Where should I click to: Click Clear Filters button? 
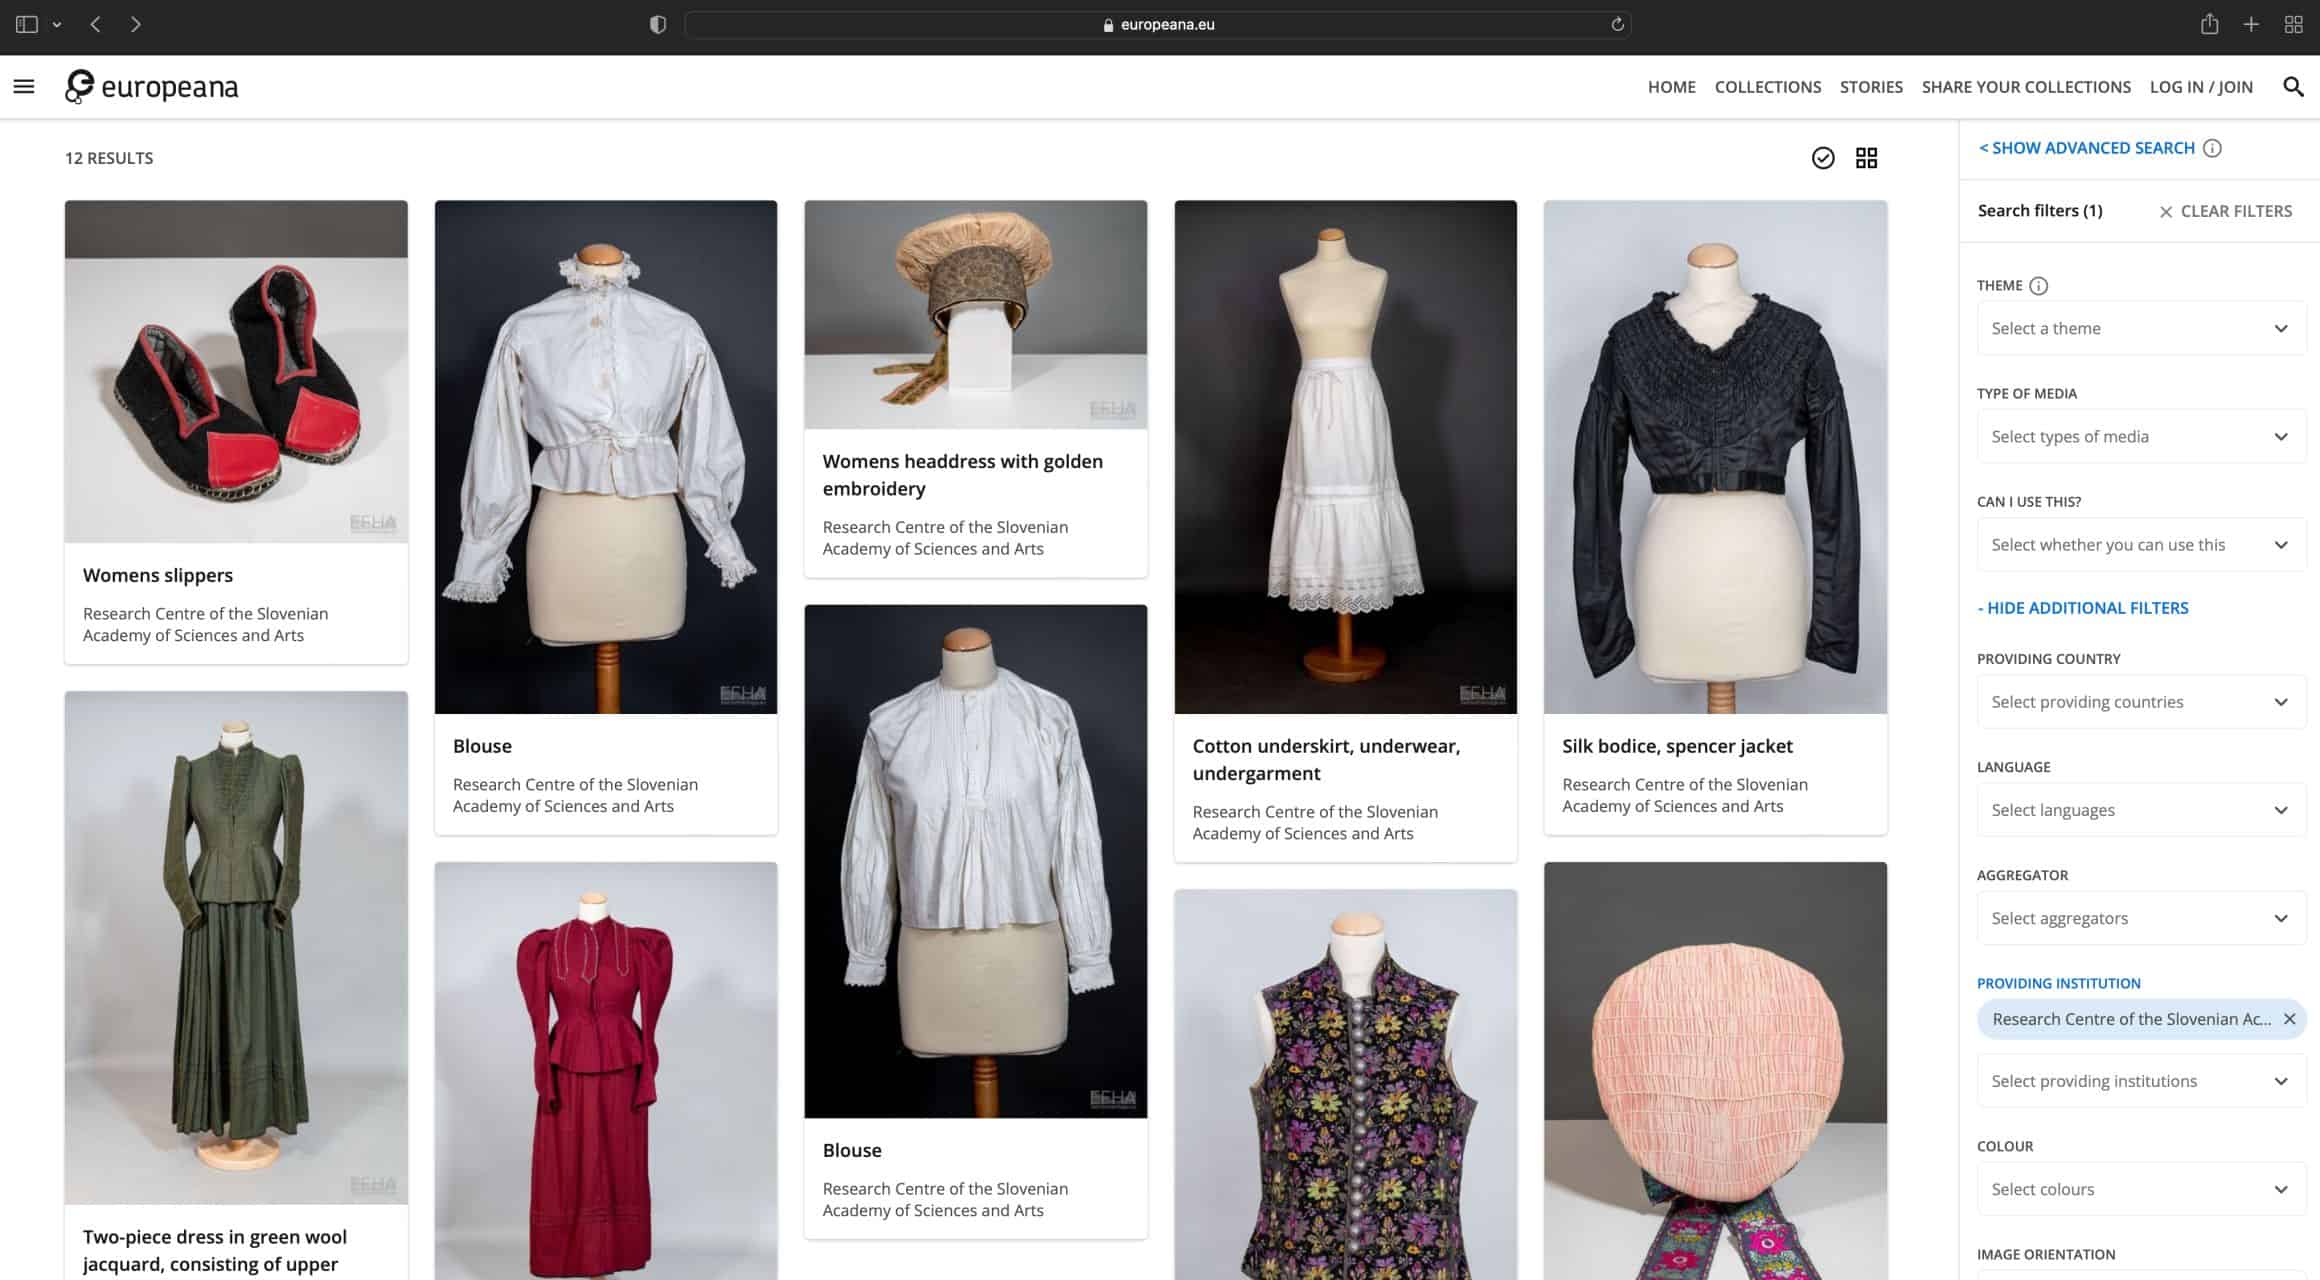(2225, 211)
